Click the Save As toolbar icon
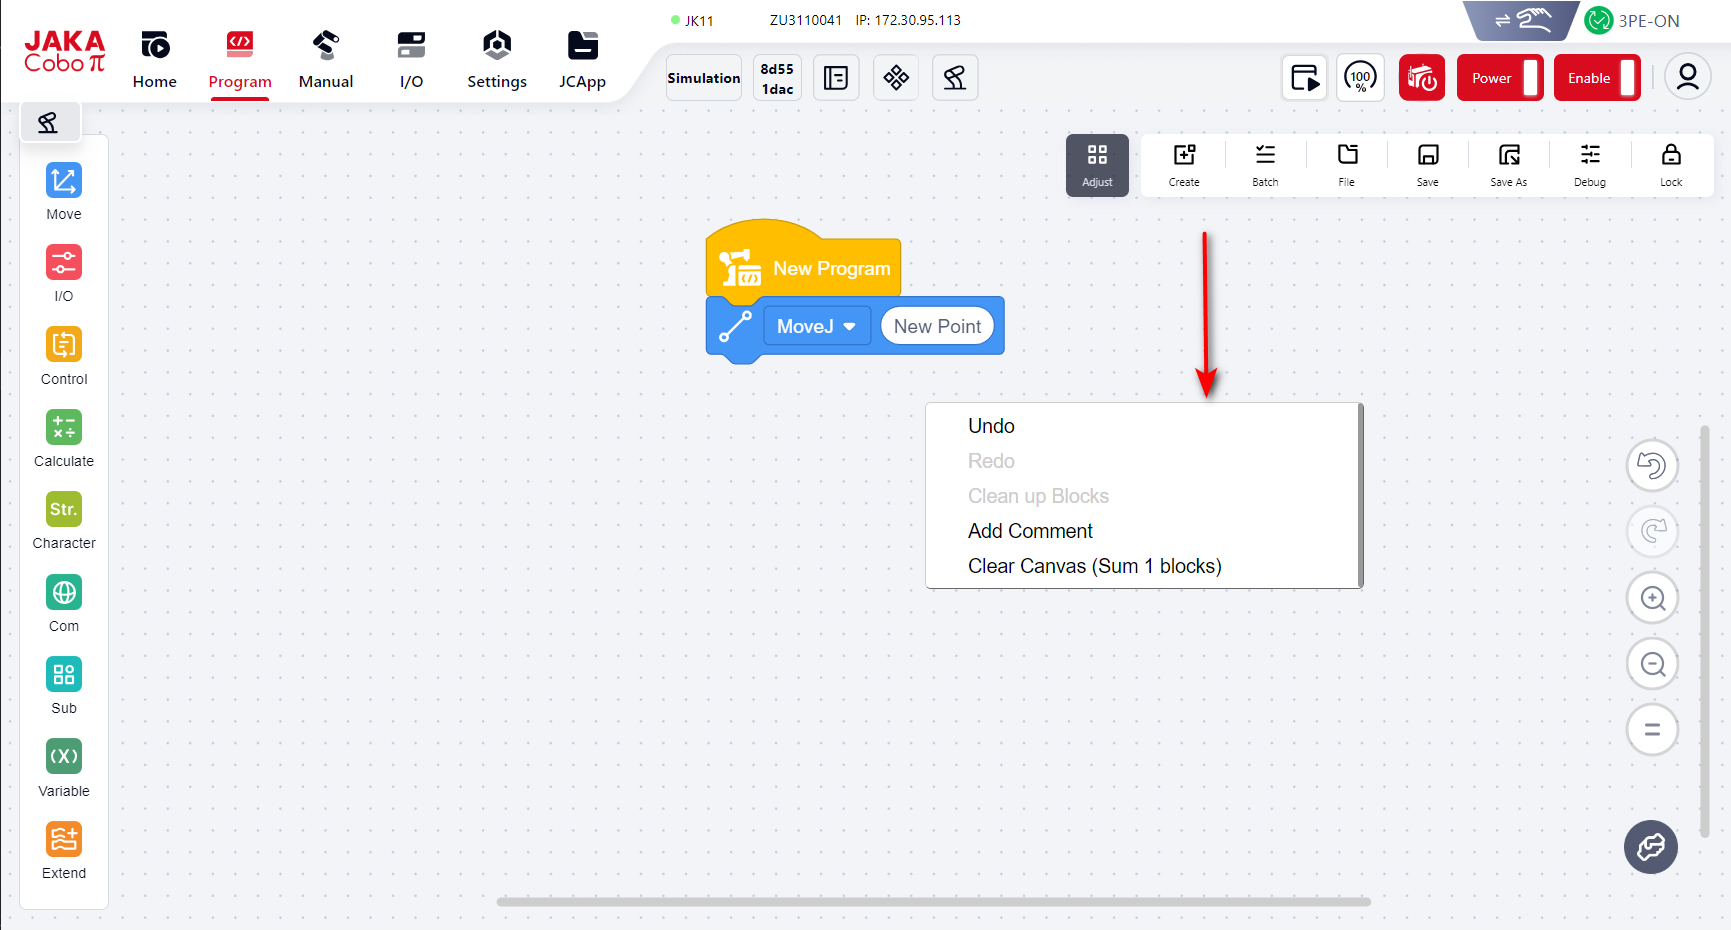The image size is (1731, 930). pos(1508,164)
